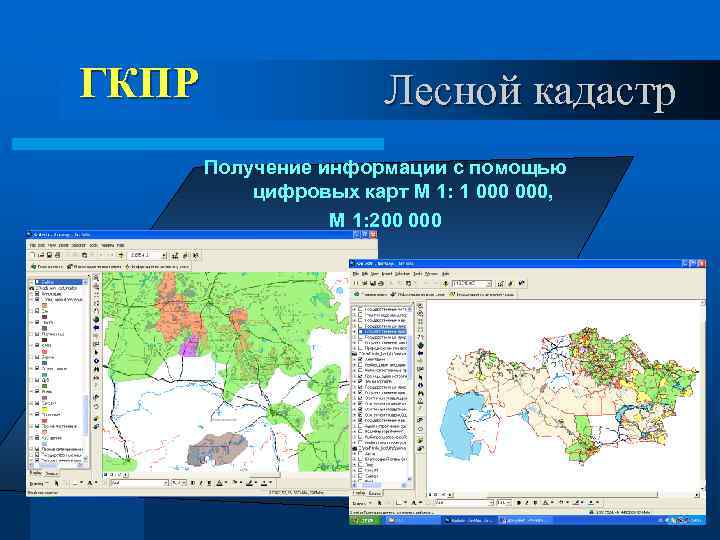Click Add Data button in left ArcMap toolbar
This screenshot has height=540, width=720.
point(121,255)
